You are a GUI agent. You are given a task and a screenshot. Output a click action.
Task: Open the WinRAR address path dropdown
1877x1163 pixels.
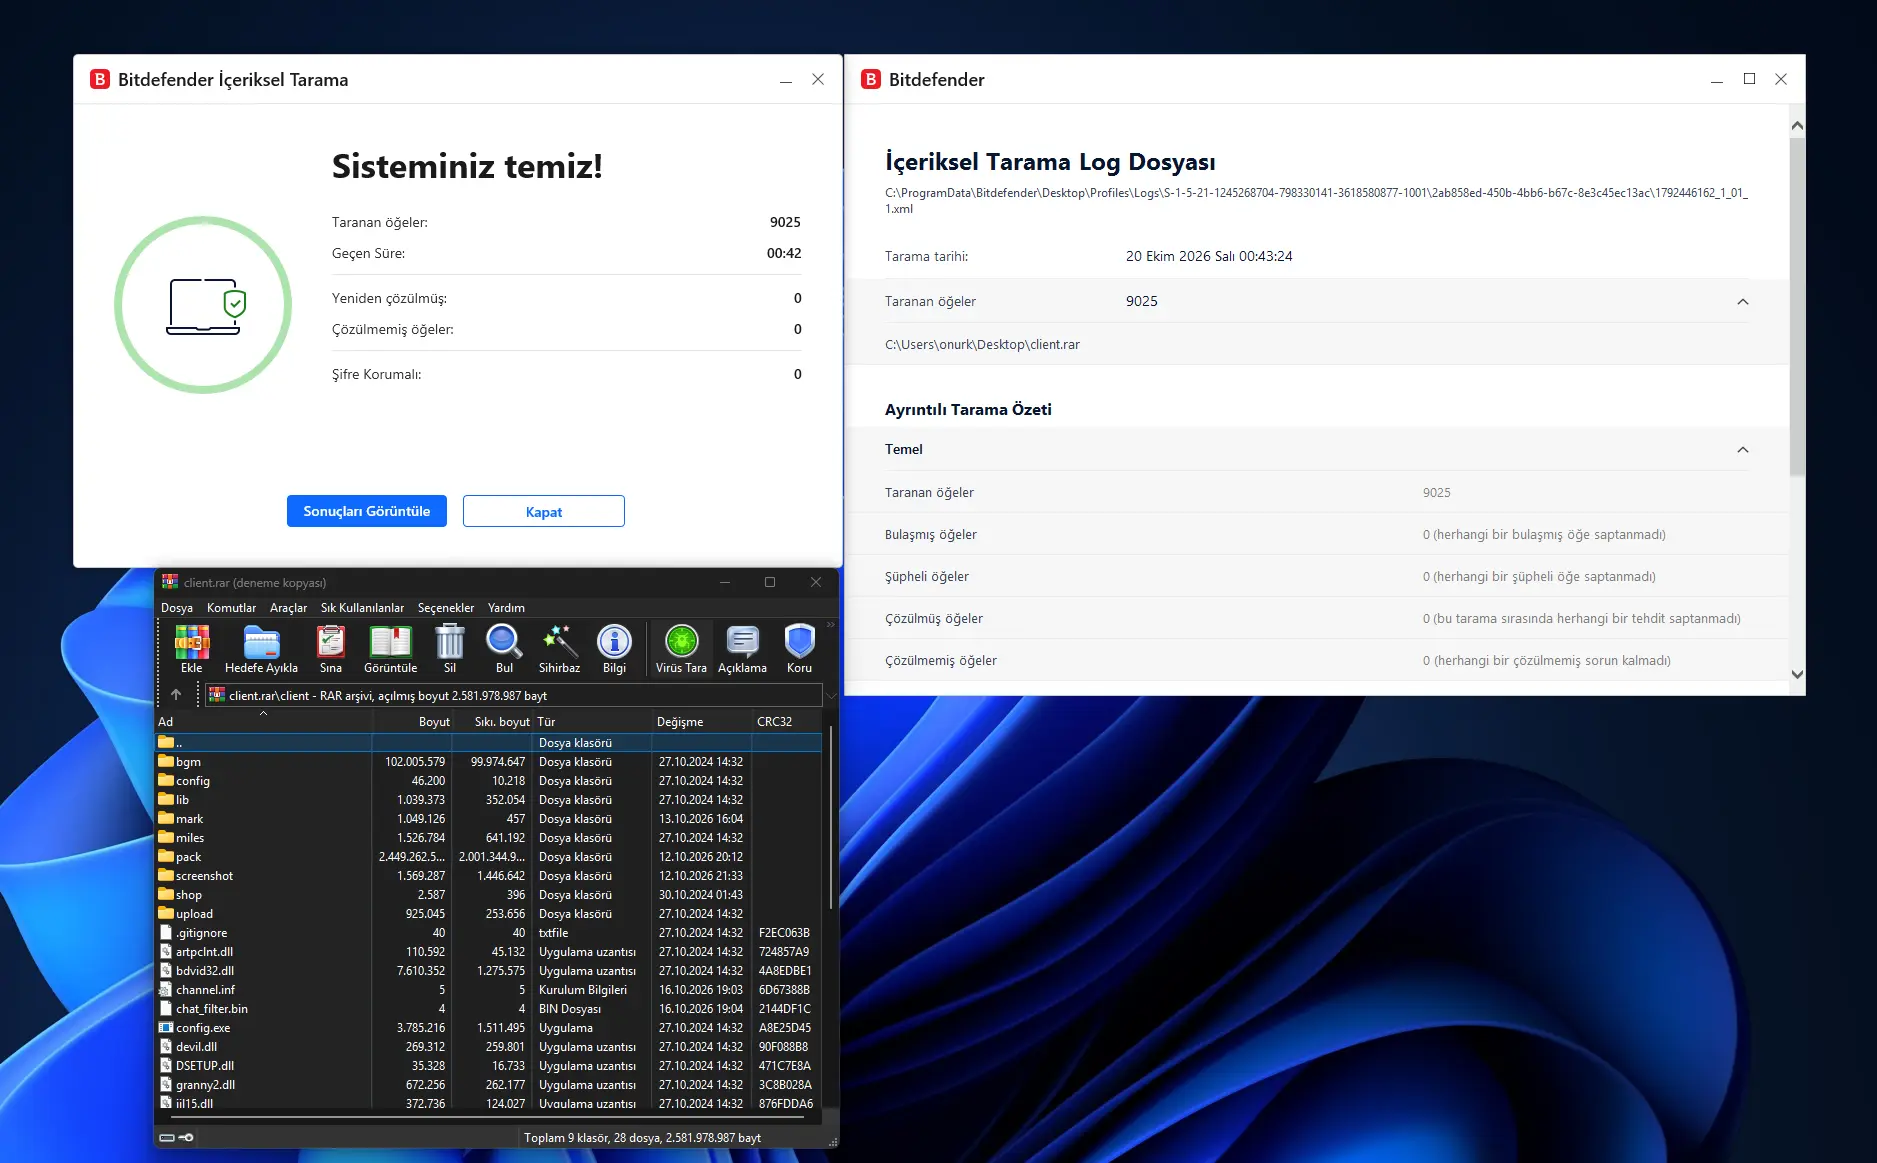pyautogui.click(x=830, y=696)
